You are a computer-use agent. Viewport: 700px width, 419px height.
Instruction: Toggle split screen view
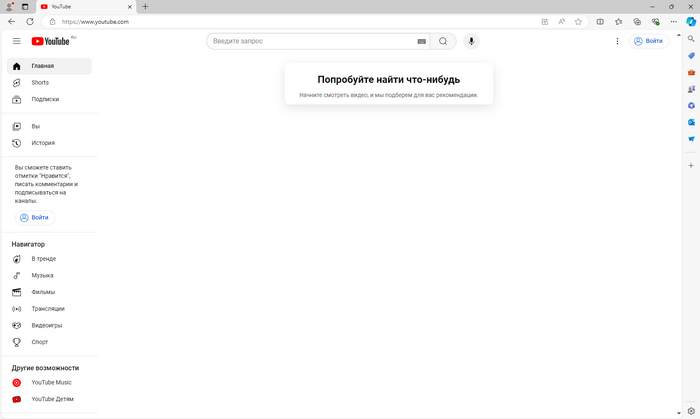tap(600, 21)
